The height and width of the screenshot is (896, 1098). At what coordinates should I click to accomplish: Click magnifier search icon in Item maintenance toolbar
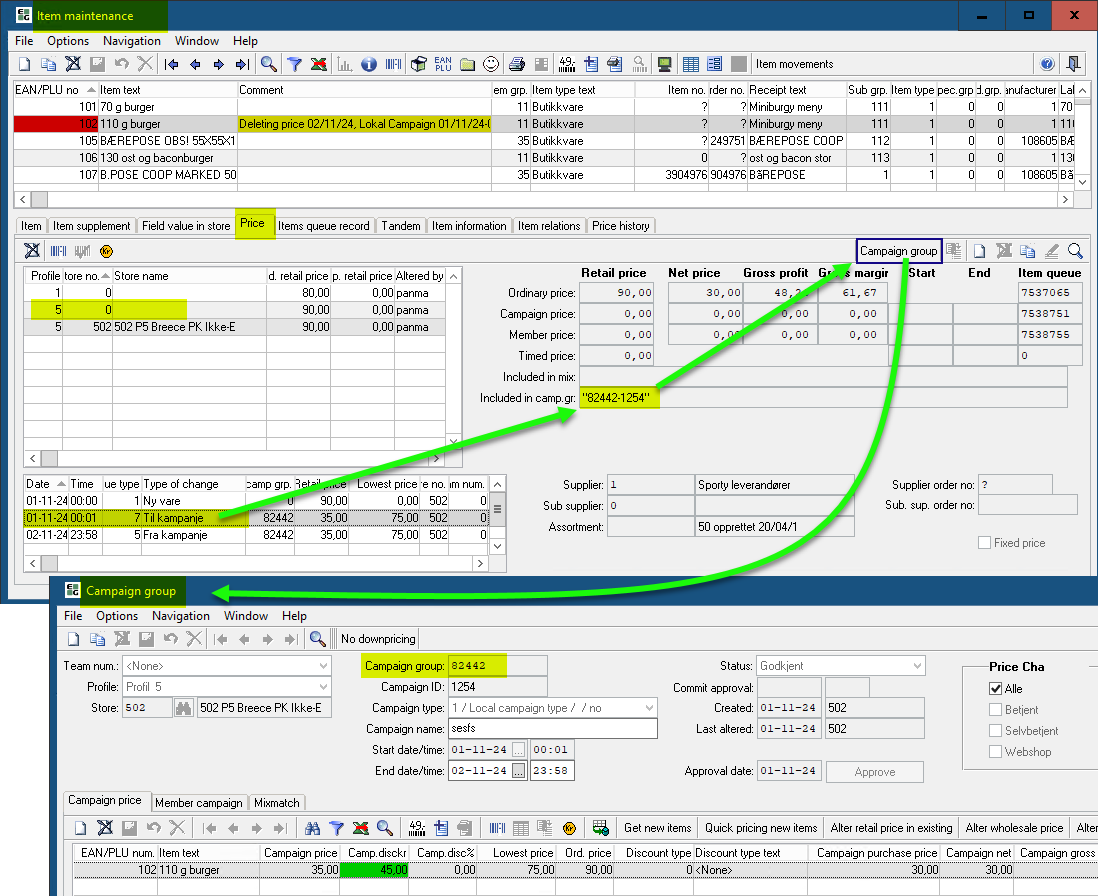point(269,64)
